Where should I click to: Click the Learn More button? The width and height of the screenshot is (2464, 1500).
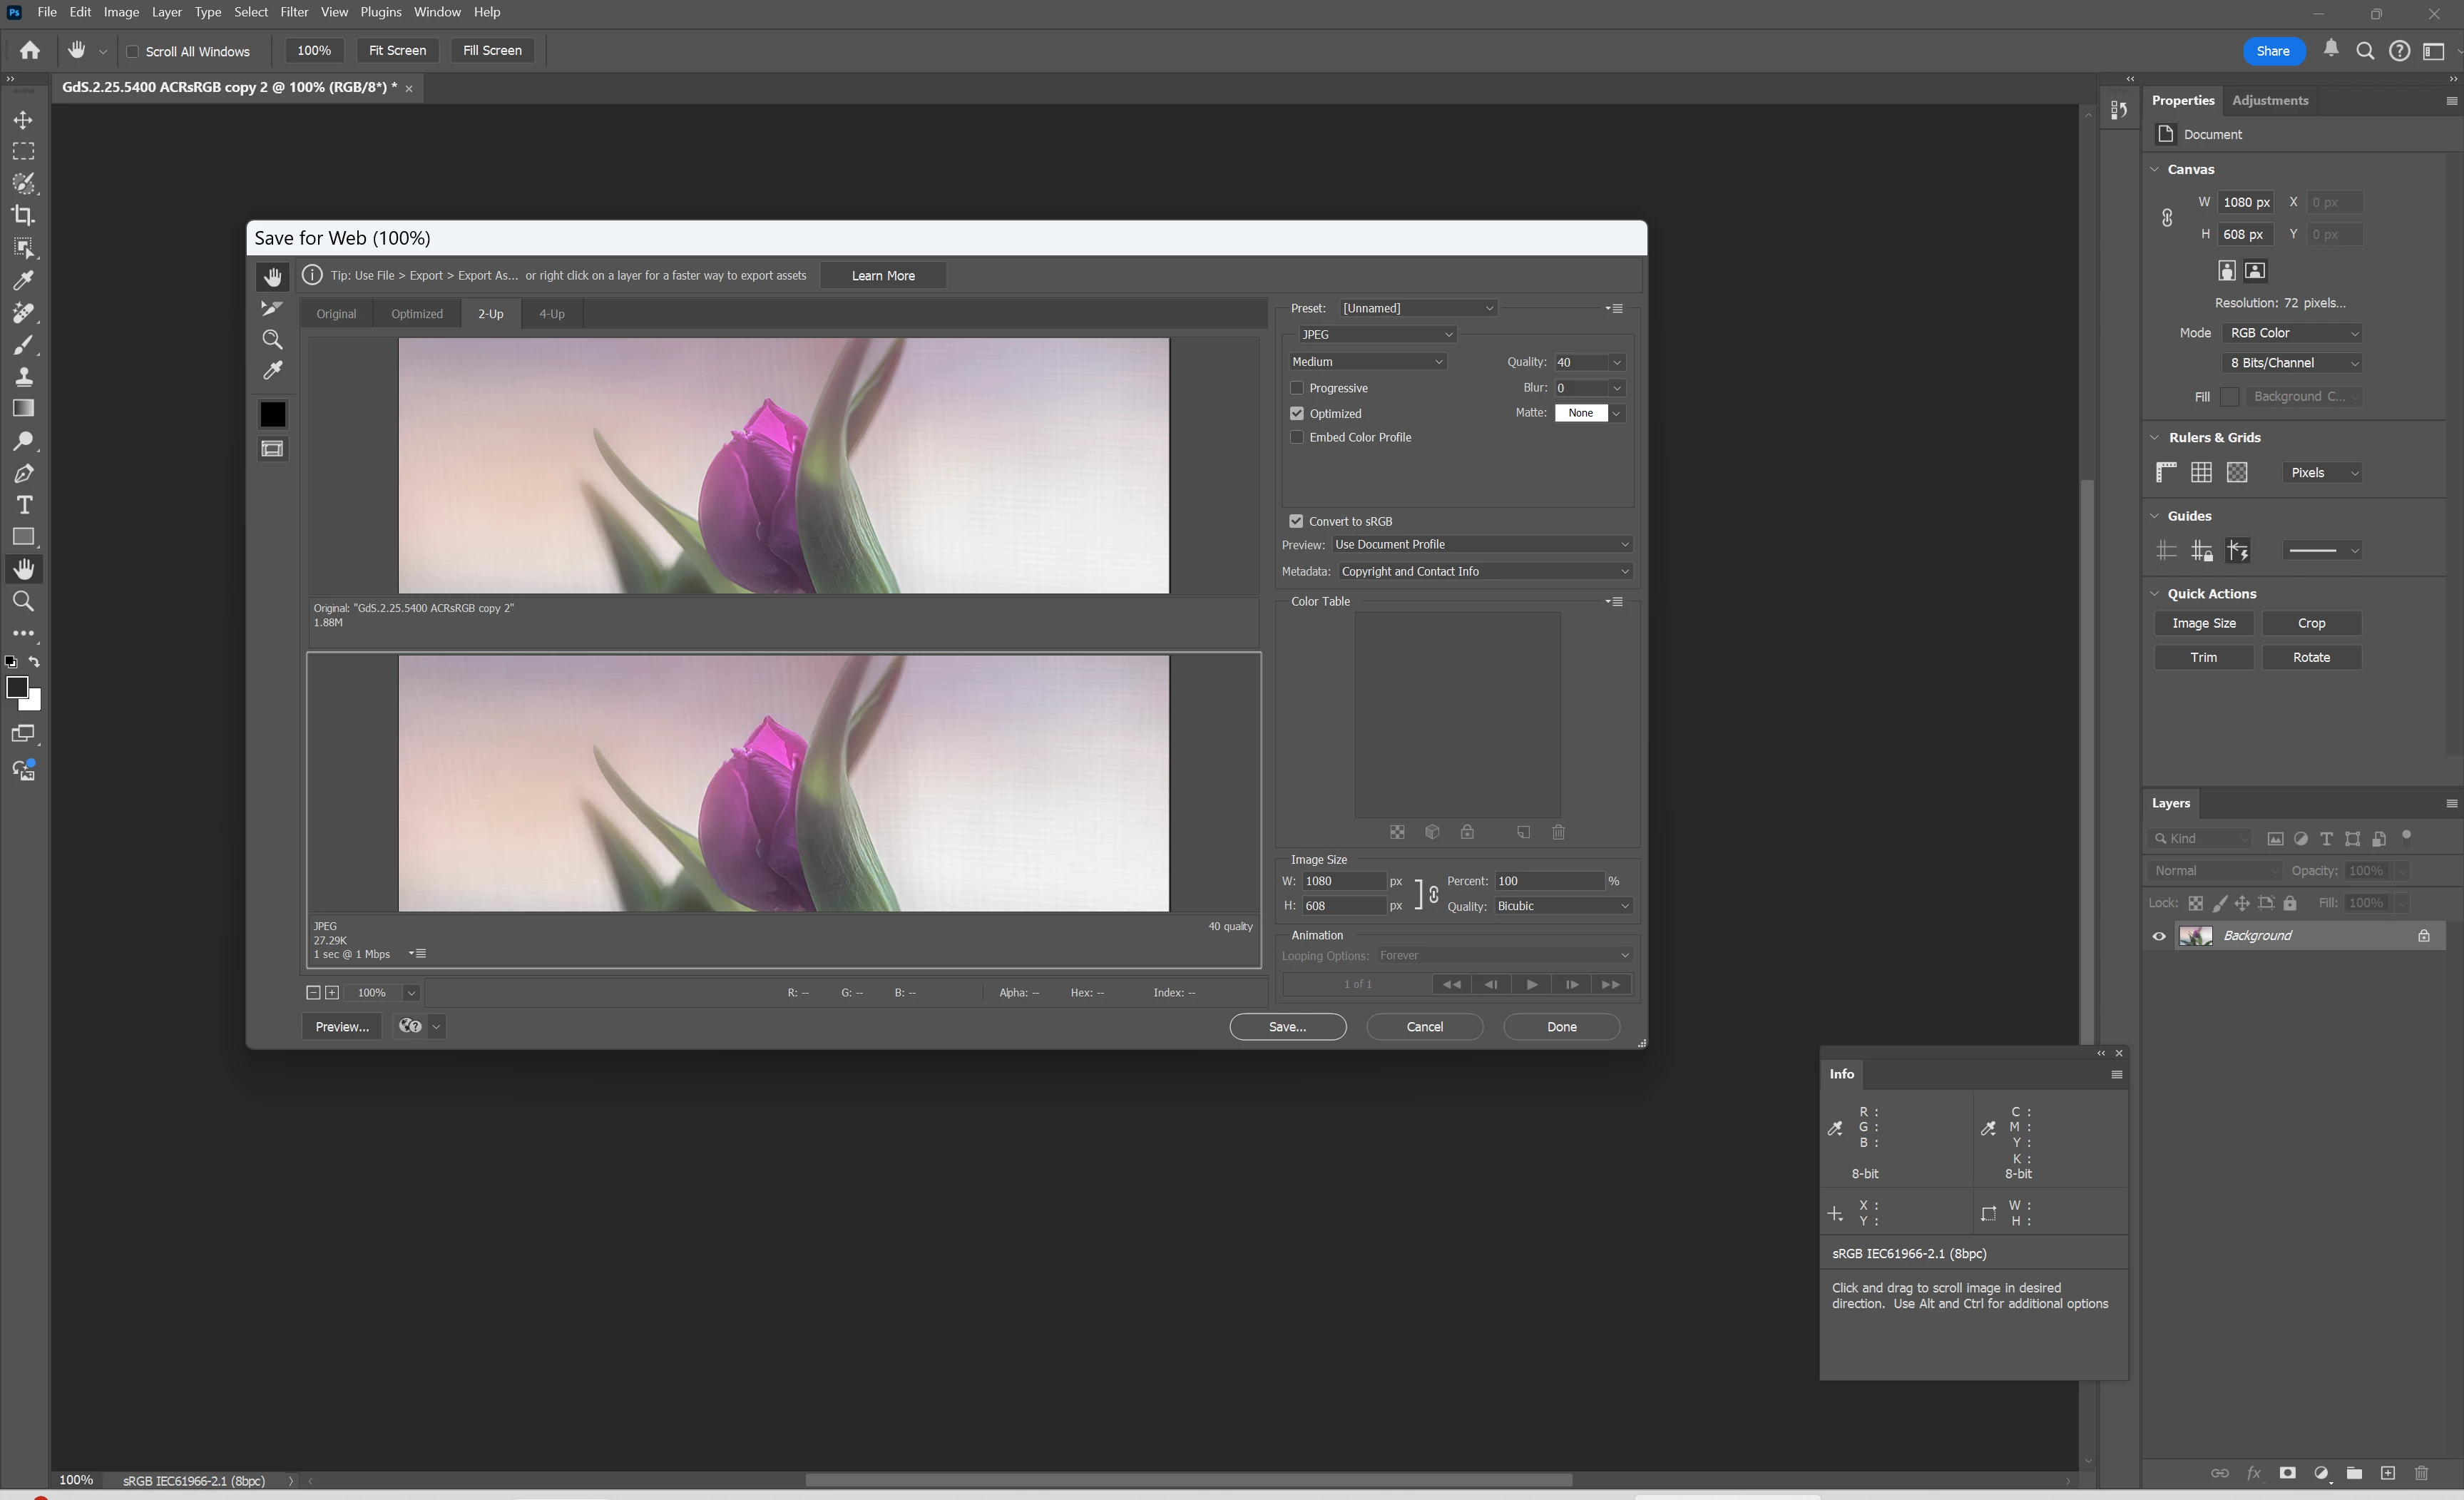tap(882, 276)
